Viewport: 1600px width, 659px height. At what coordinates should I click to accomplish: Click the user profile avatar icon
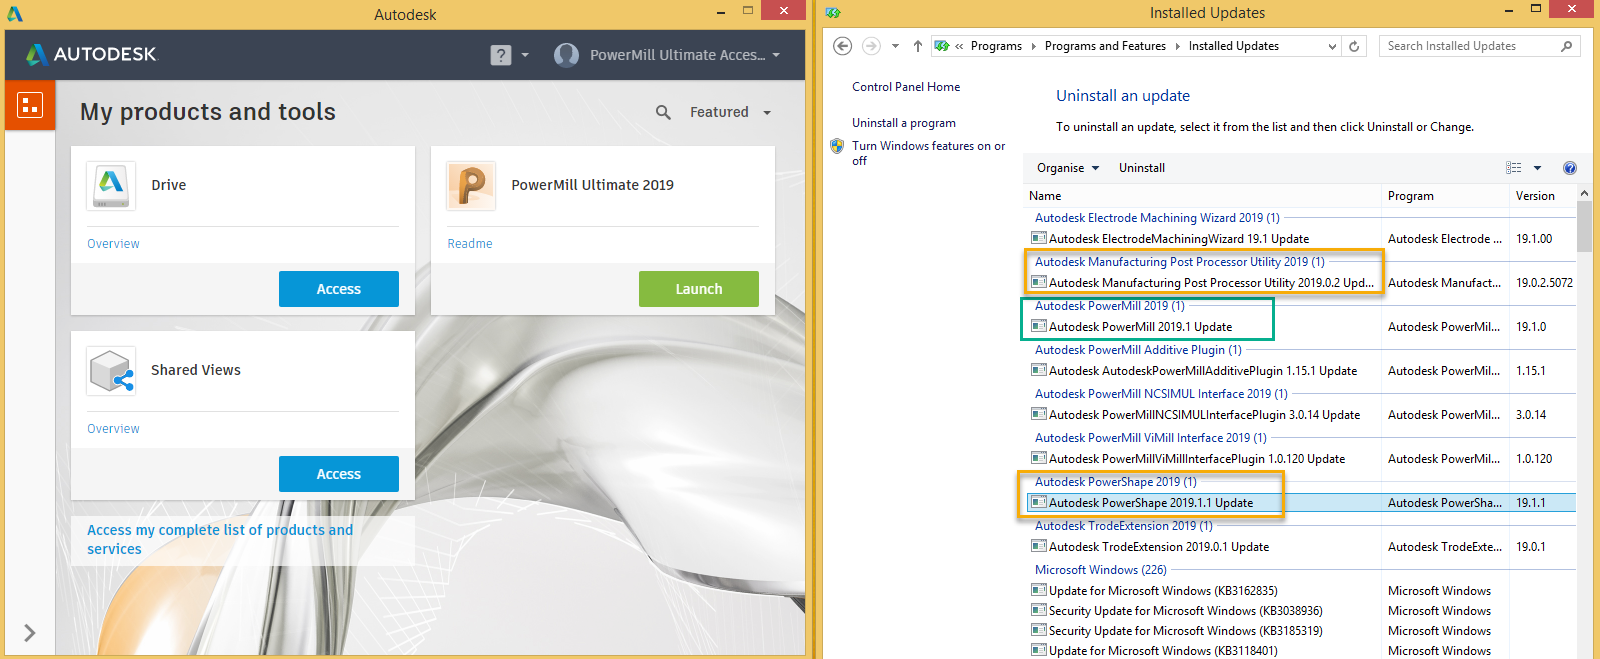click(x=566, y=55)
